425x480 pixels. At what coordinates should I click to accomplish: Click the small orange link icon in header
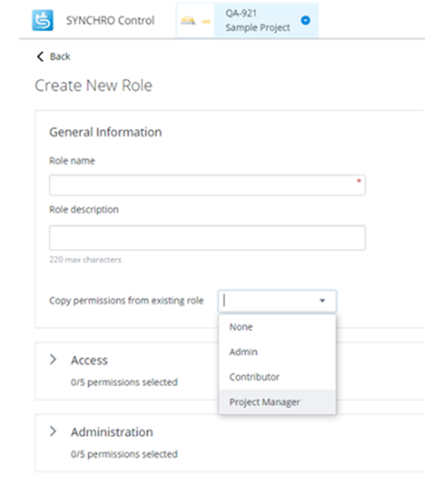tap(207, 22)
